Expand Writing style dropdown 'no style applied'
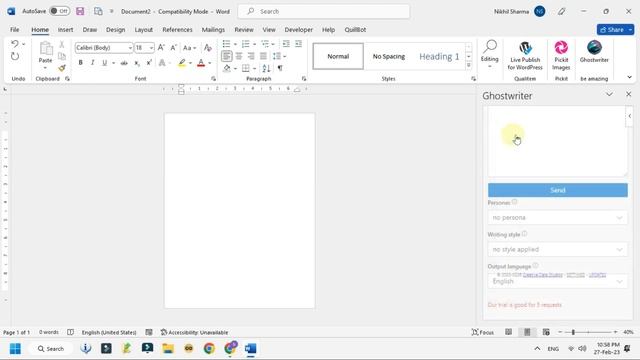This screenshot has height=360, width=640. click(558, 249)
